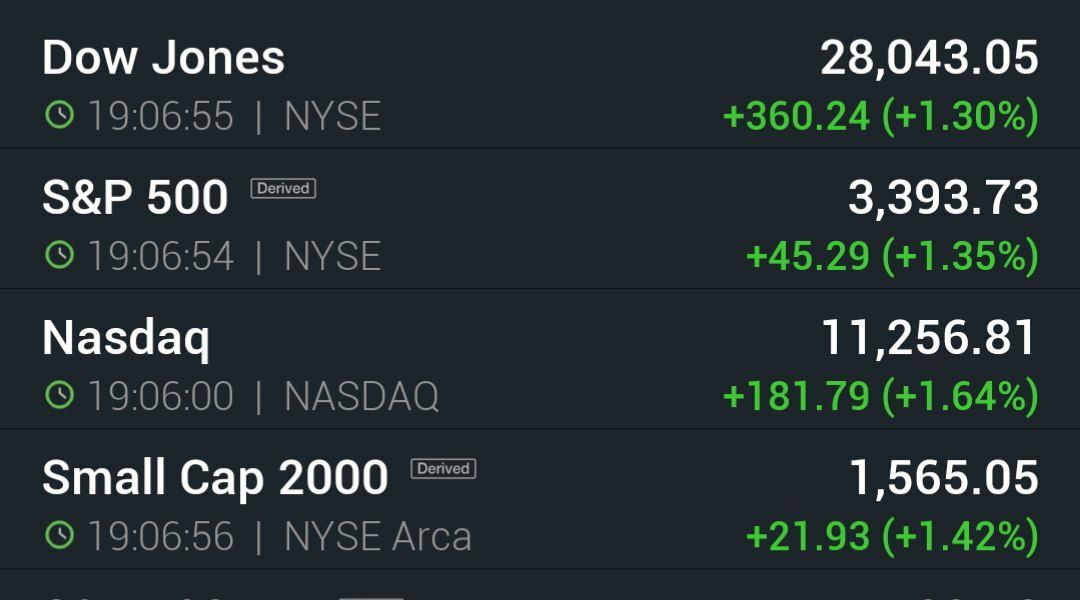Click the +181.79 (+1.64%) change value
1080x600 pixels.
[881, 397]
